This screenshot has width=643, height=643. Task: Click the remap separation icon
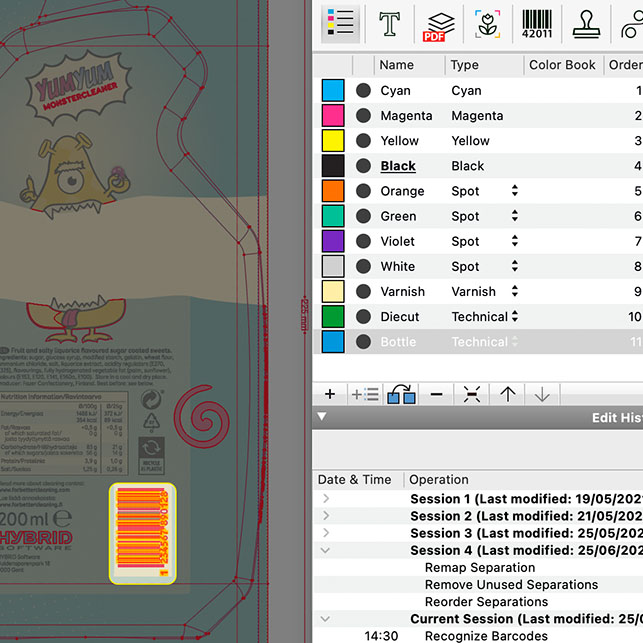[x=401, y=394]
